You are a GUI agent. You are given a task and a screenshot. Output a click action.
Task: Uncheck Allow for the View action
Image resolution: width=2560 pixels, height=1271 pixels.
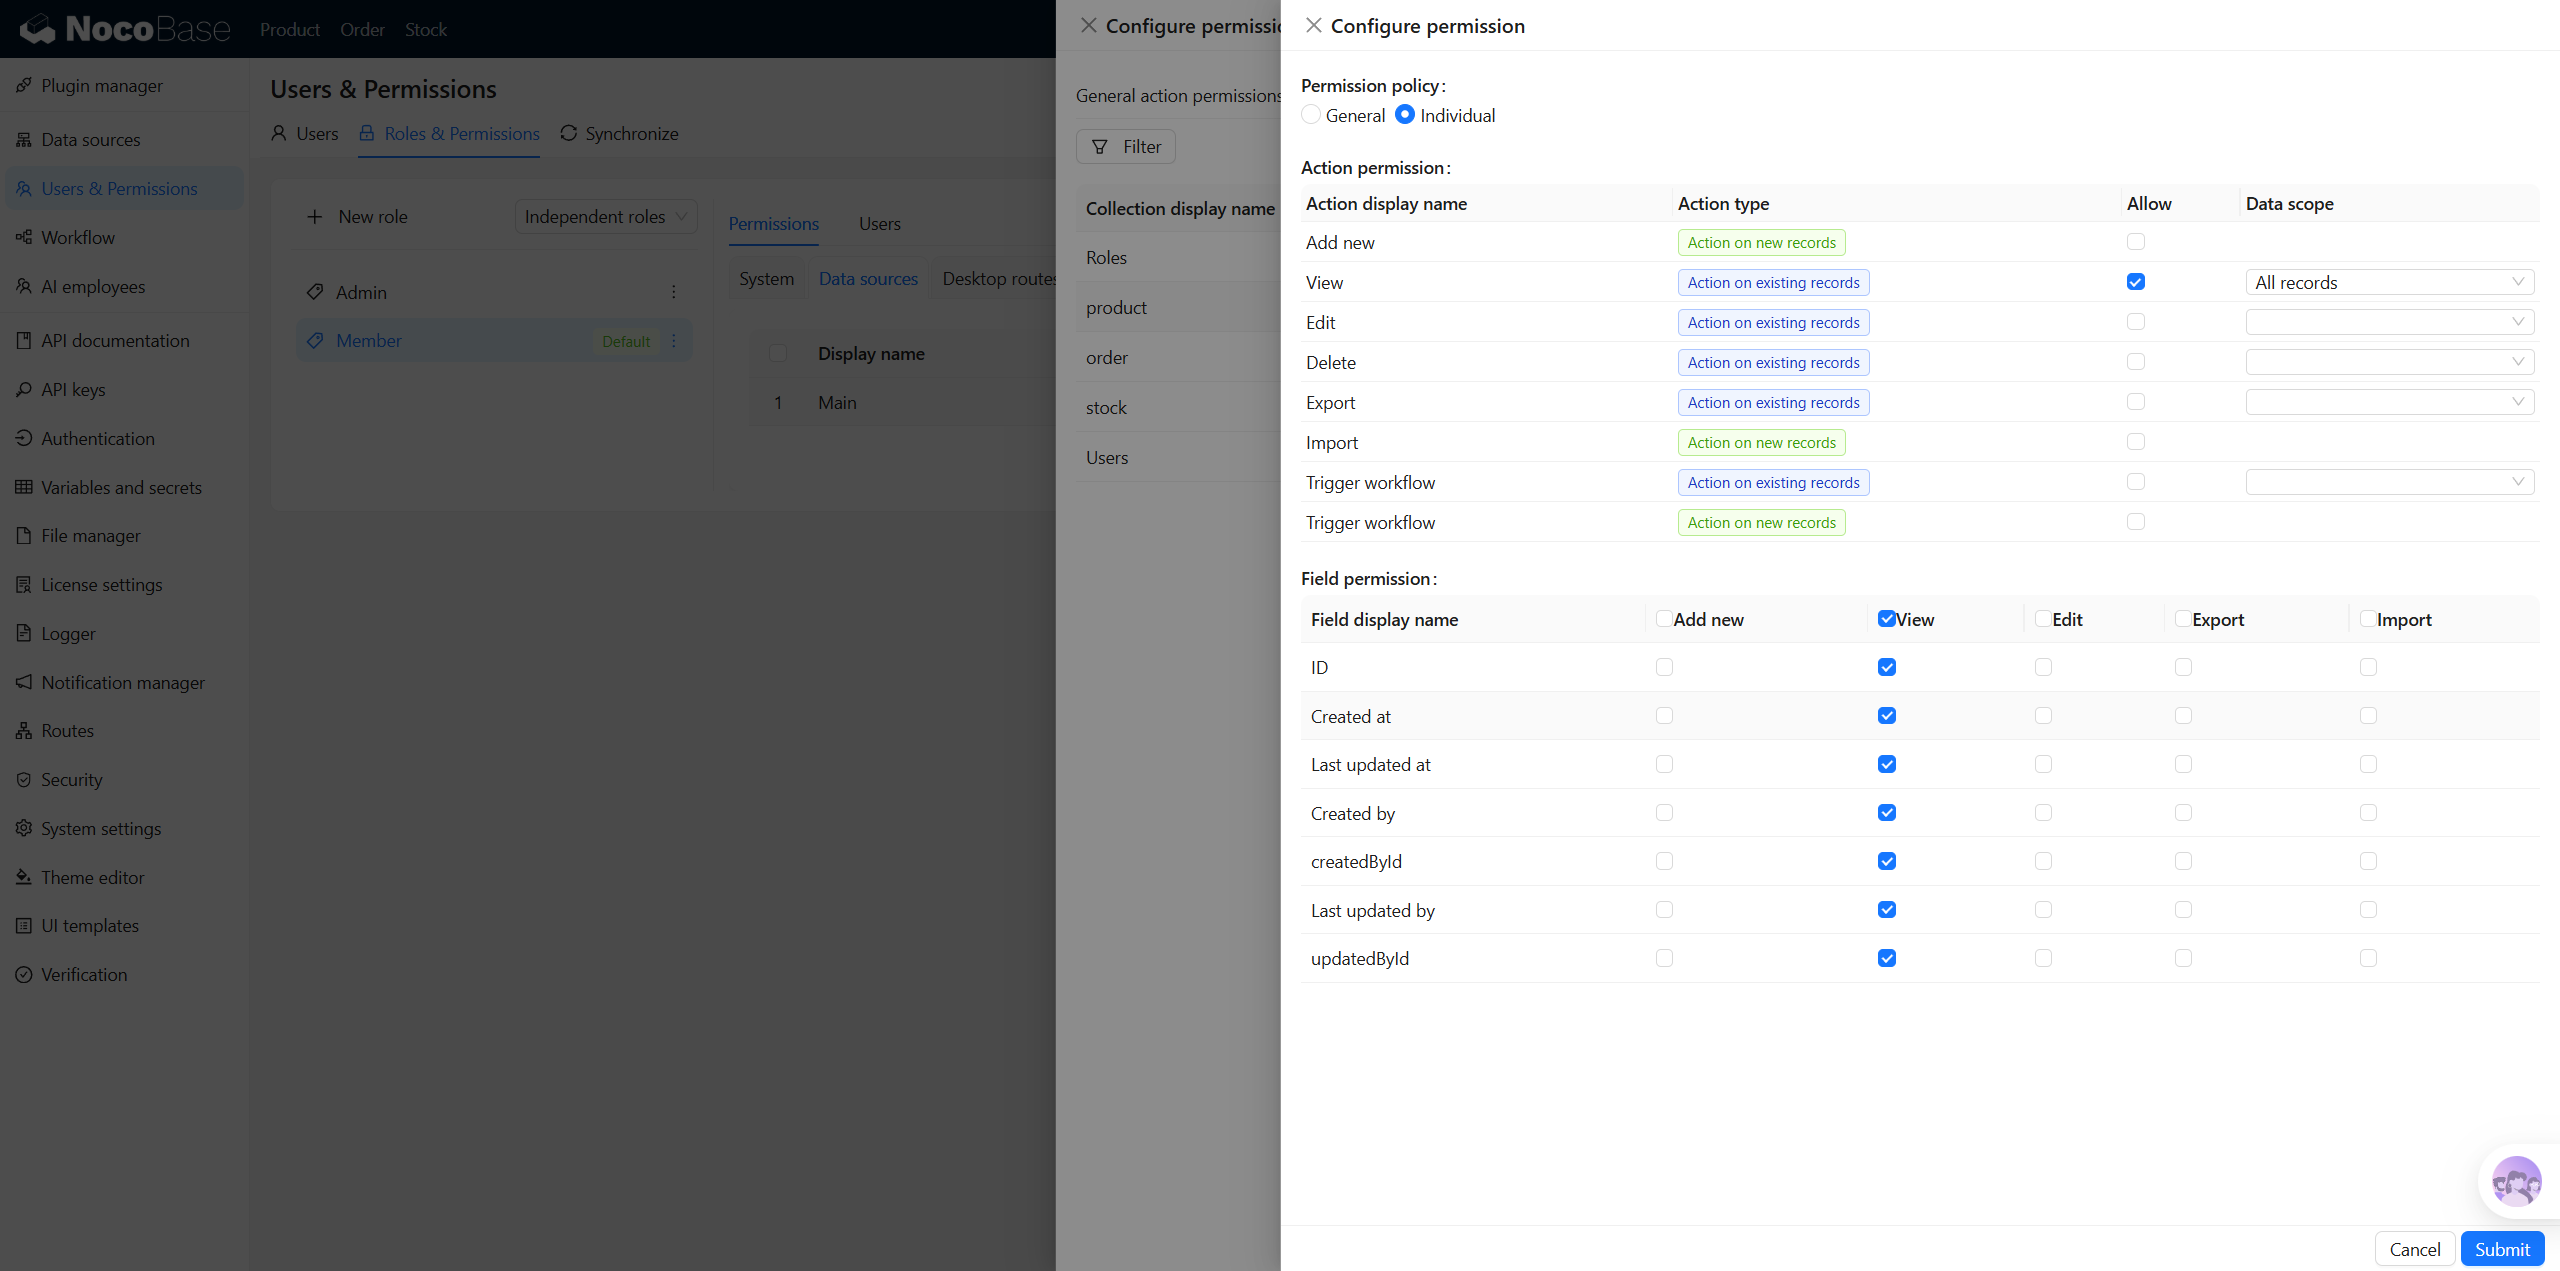(x=2136, y=282)
